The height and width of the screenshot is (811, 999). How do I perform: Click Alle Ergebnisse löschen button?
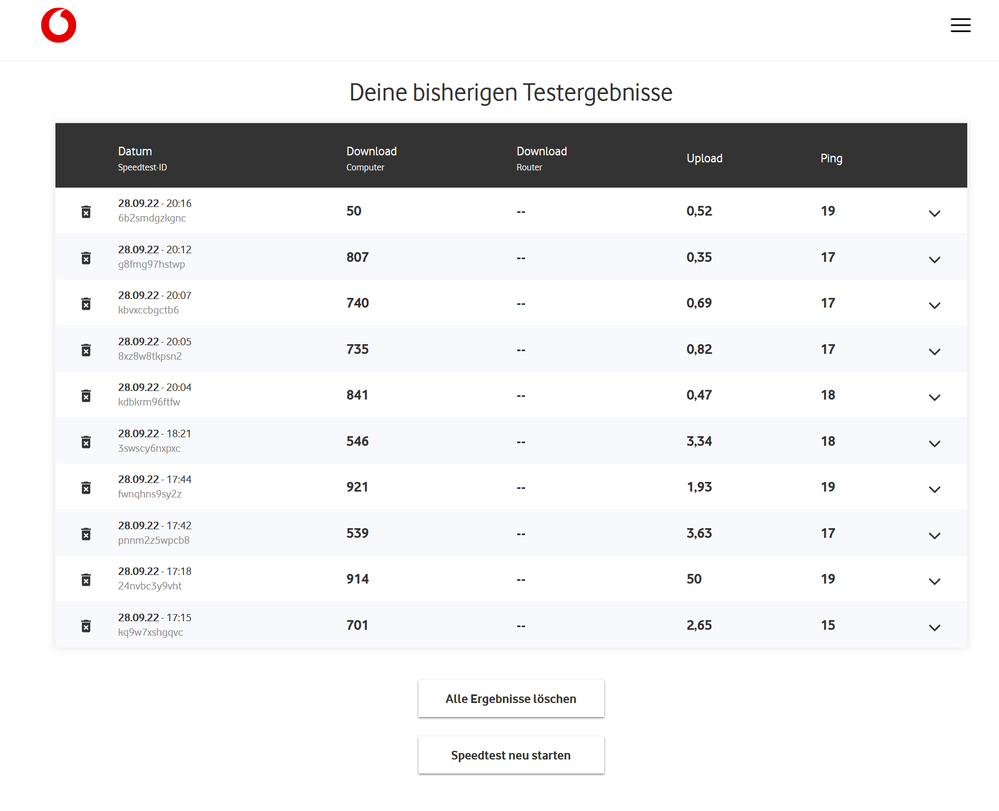510,699
